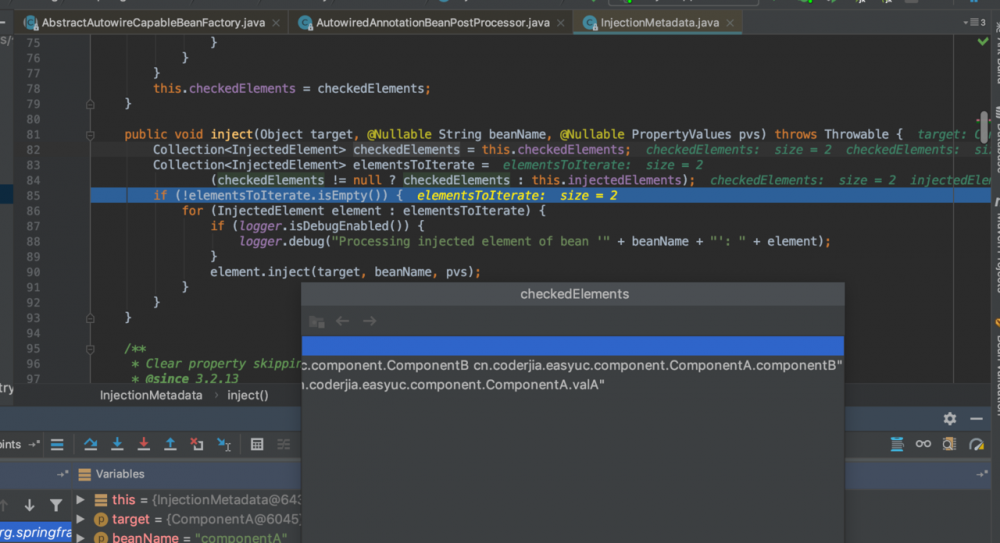Open the hidden tabs list indicator
Image resolution: width=1000 pixels, height=543 pixels.
(974, 22)
